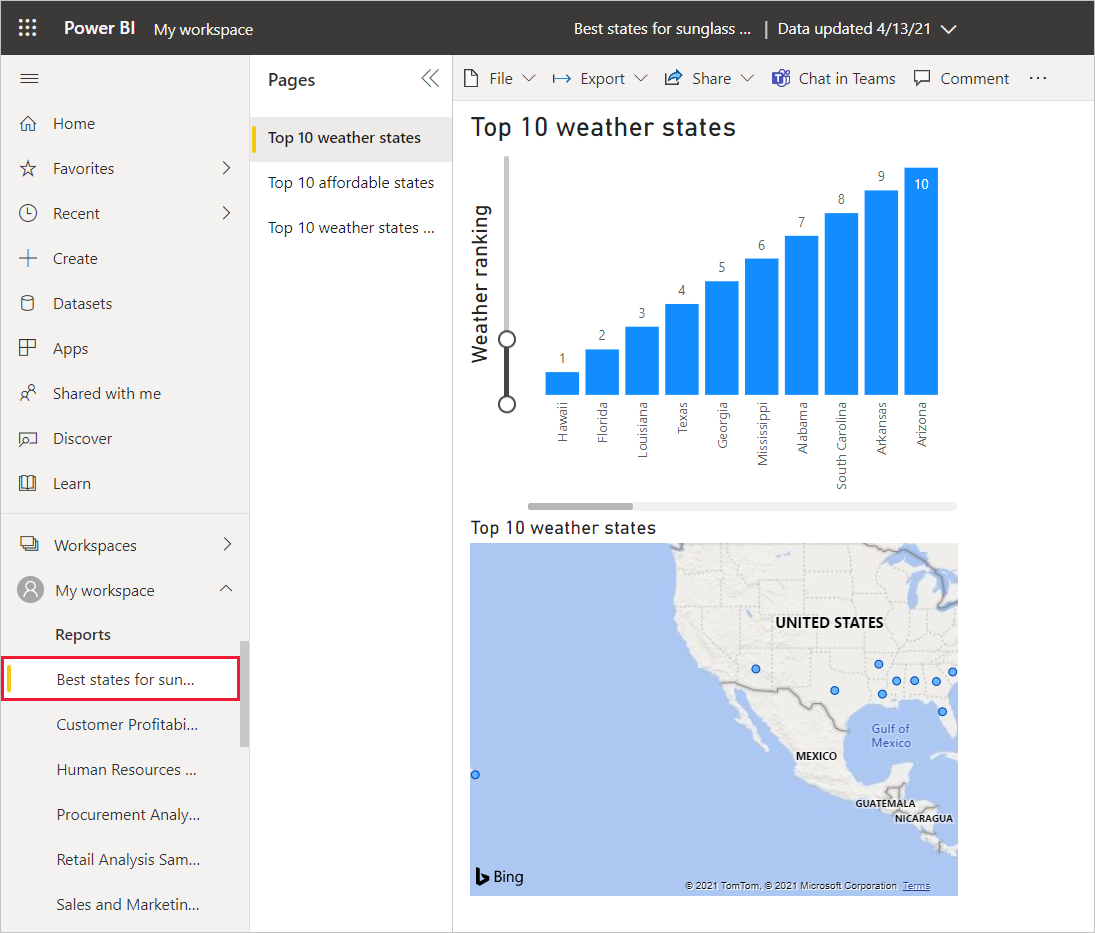Click Chat in Teams button
This screenshot has width=1095, height=933.
click(x=834, y=78)
